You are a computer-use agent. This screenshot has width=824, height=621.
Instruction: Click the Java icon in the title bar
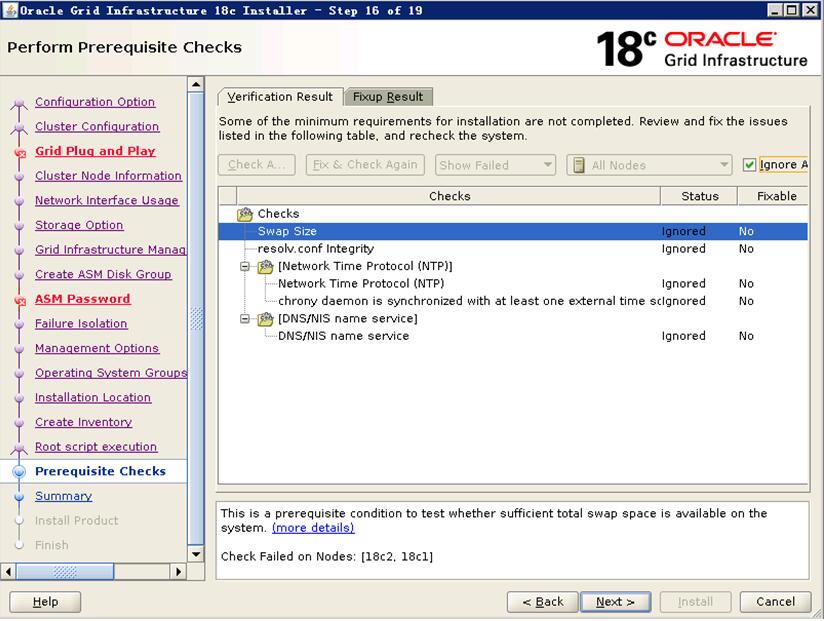pyautogui.click(x=10, y=10)
